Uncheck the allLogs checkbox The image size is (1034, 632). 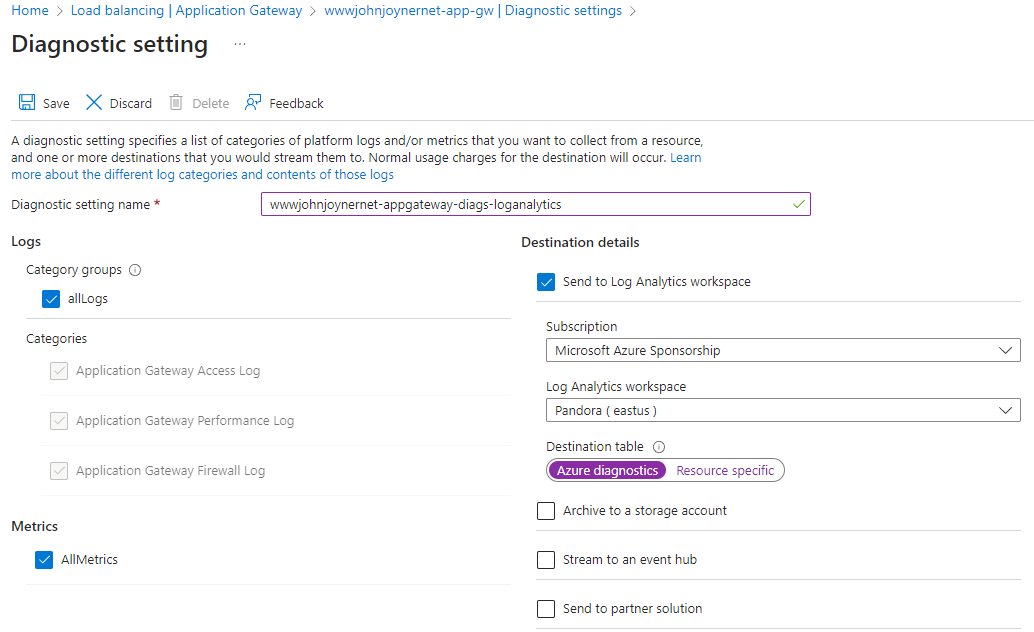click(x=51, y=299)
